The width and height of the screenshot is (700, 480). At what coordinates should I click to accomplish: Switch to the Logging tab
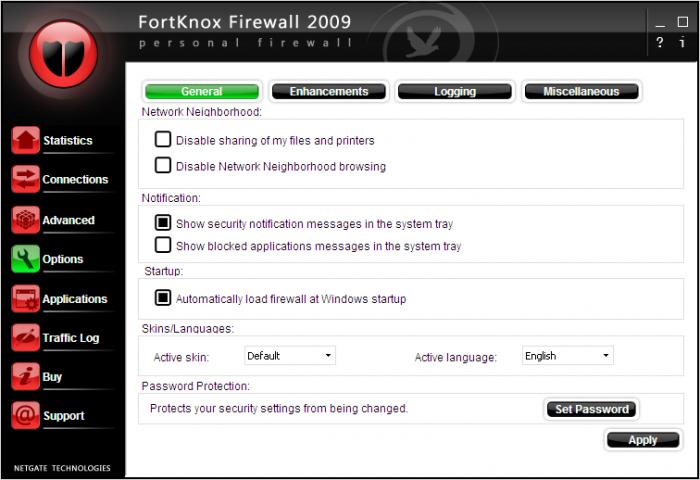pyautogui.click(x=455, y=92)
